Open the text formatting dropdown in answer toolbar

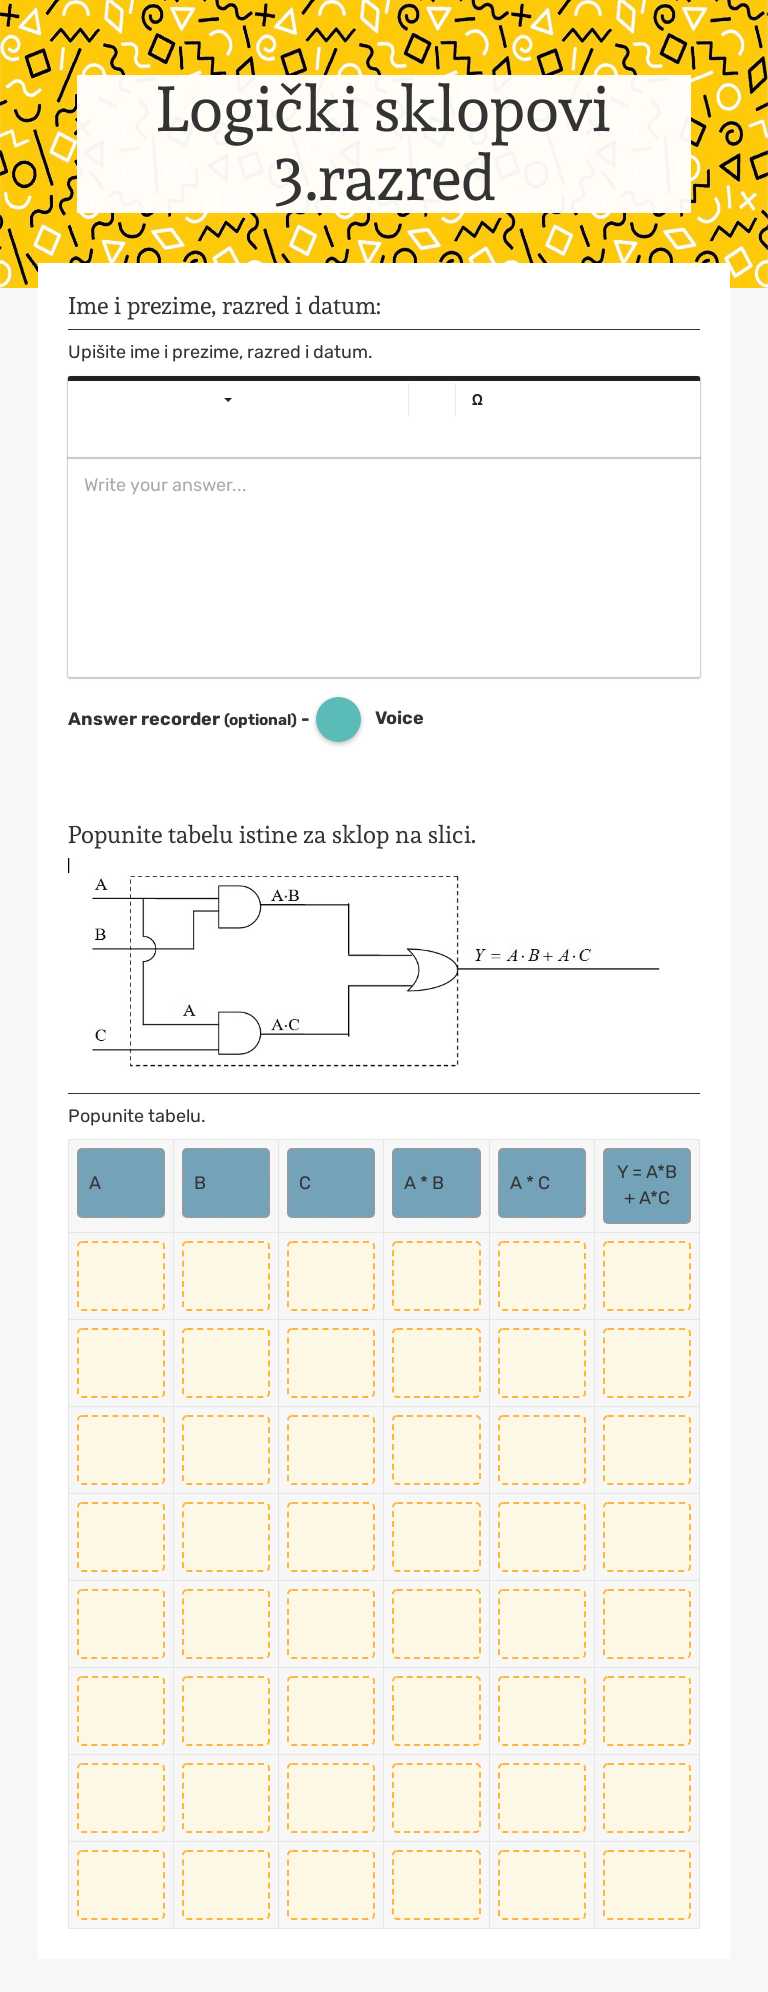227,399
